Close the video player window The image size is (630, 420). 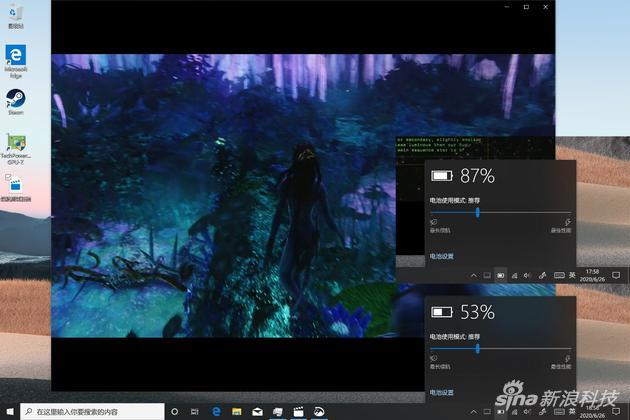click(x=546, y=7)
